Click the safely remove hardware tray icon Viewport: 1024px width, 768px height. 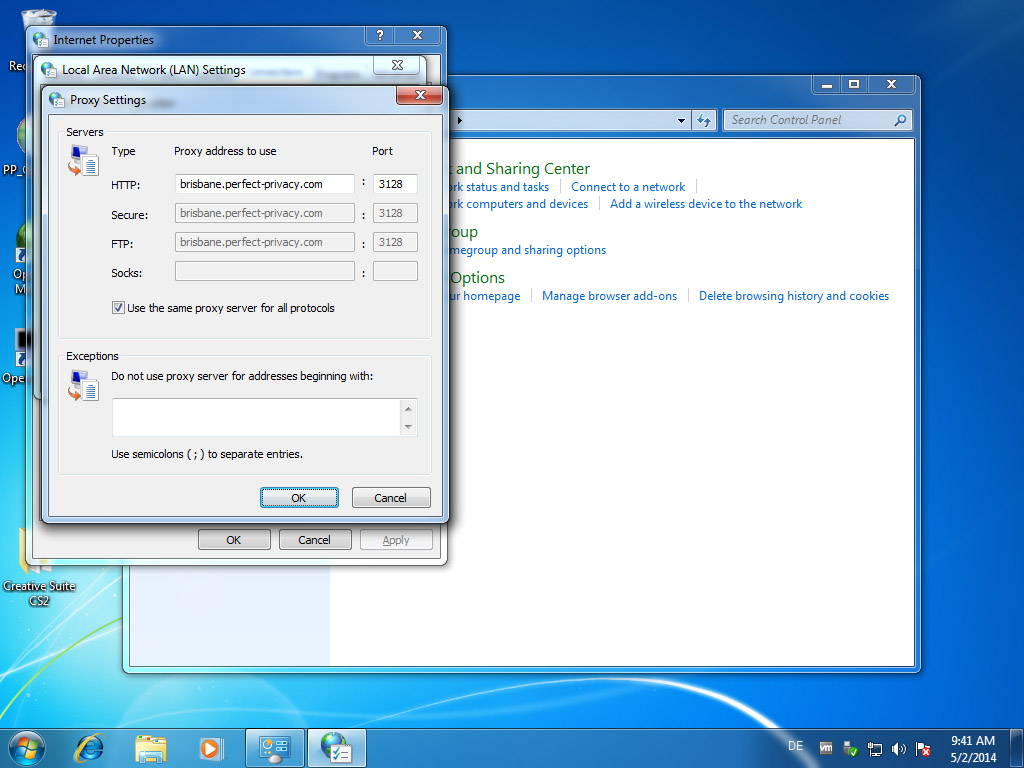coord(849,748)
